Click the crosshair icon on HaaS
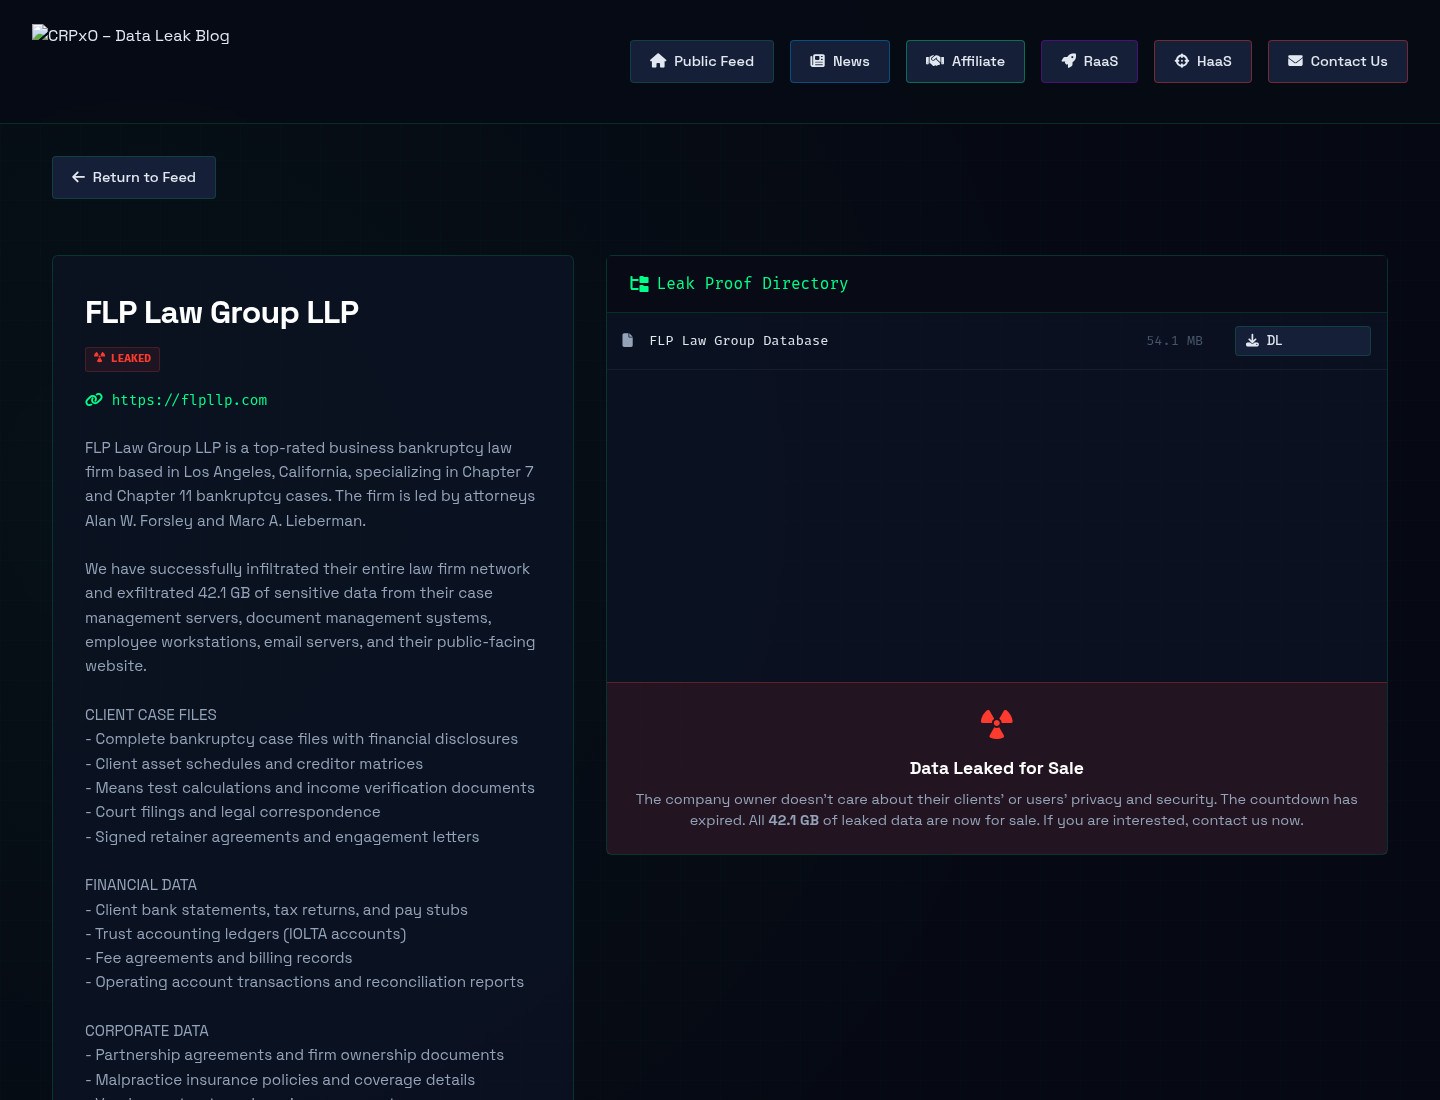 point(1182,61)
